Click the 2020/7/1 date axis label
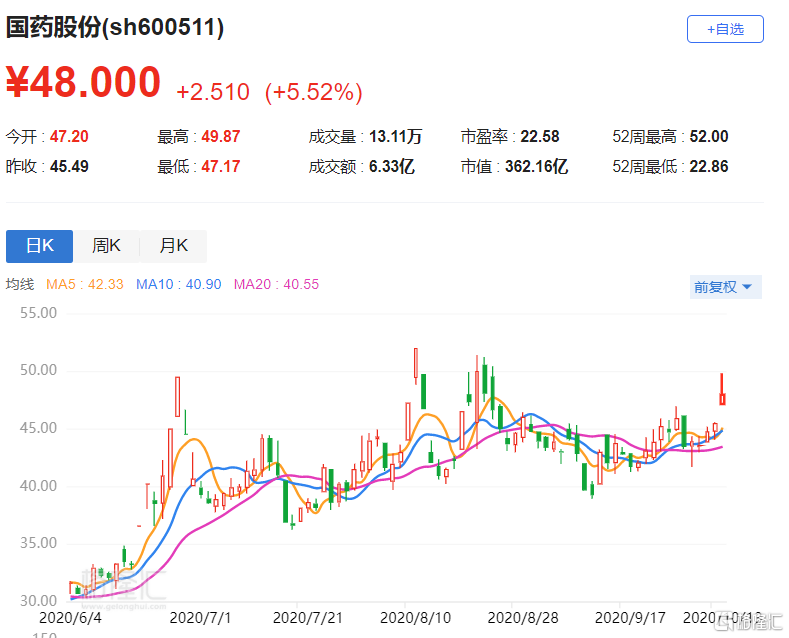789x638 pixels. [x=200, y=618]
